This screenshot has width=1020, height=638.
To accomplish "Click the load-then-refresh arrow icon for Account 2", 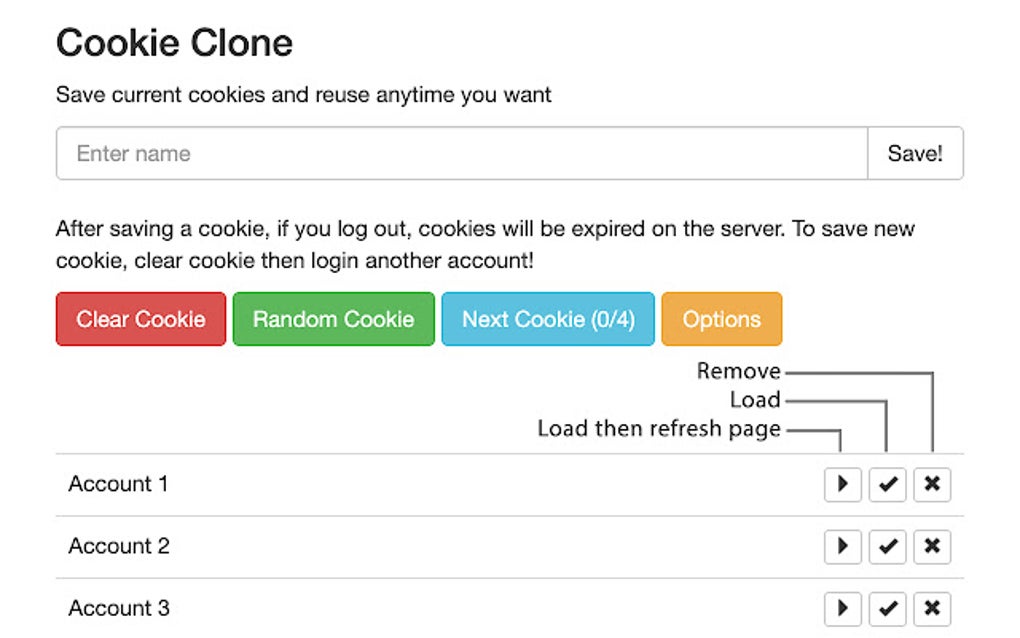I will 843,546.
